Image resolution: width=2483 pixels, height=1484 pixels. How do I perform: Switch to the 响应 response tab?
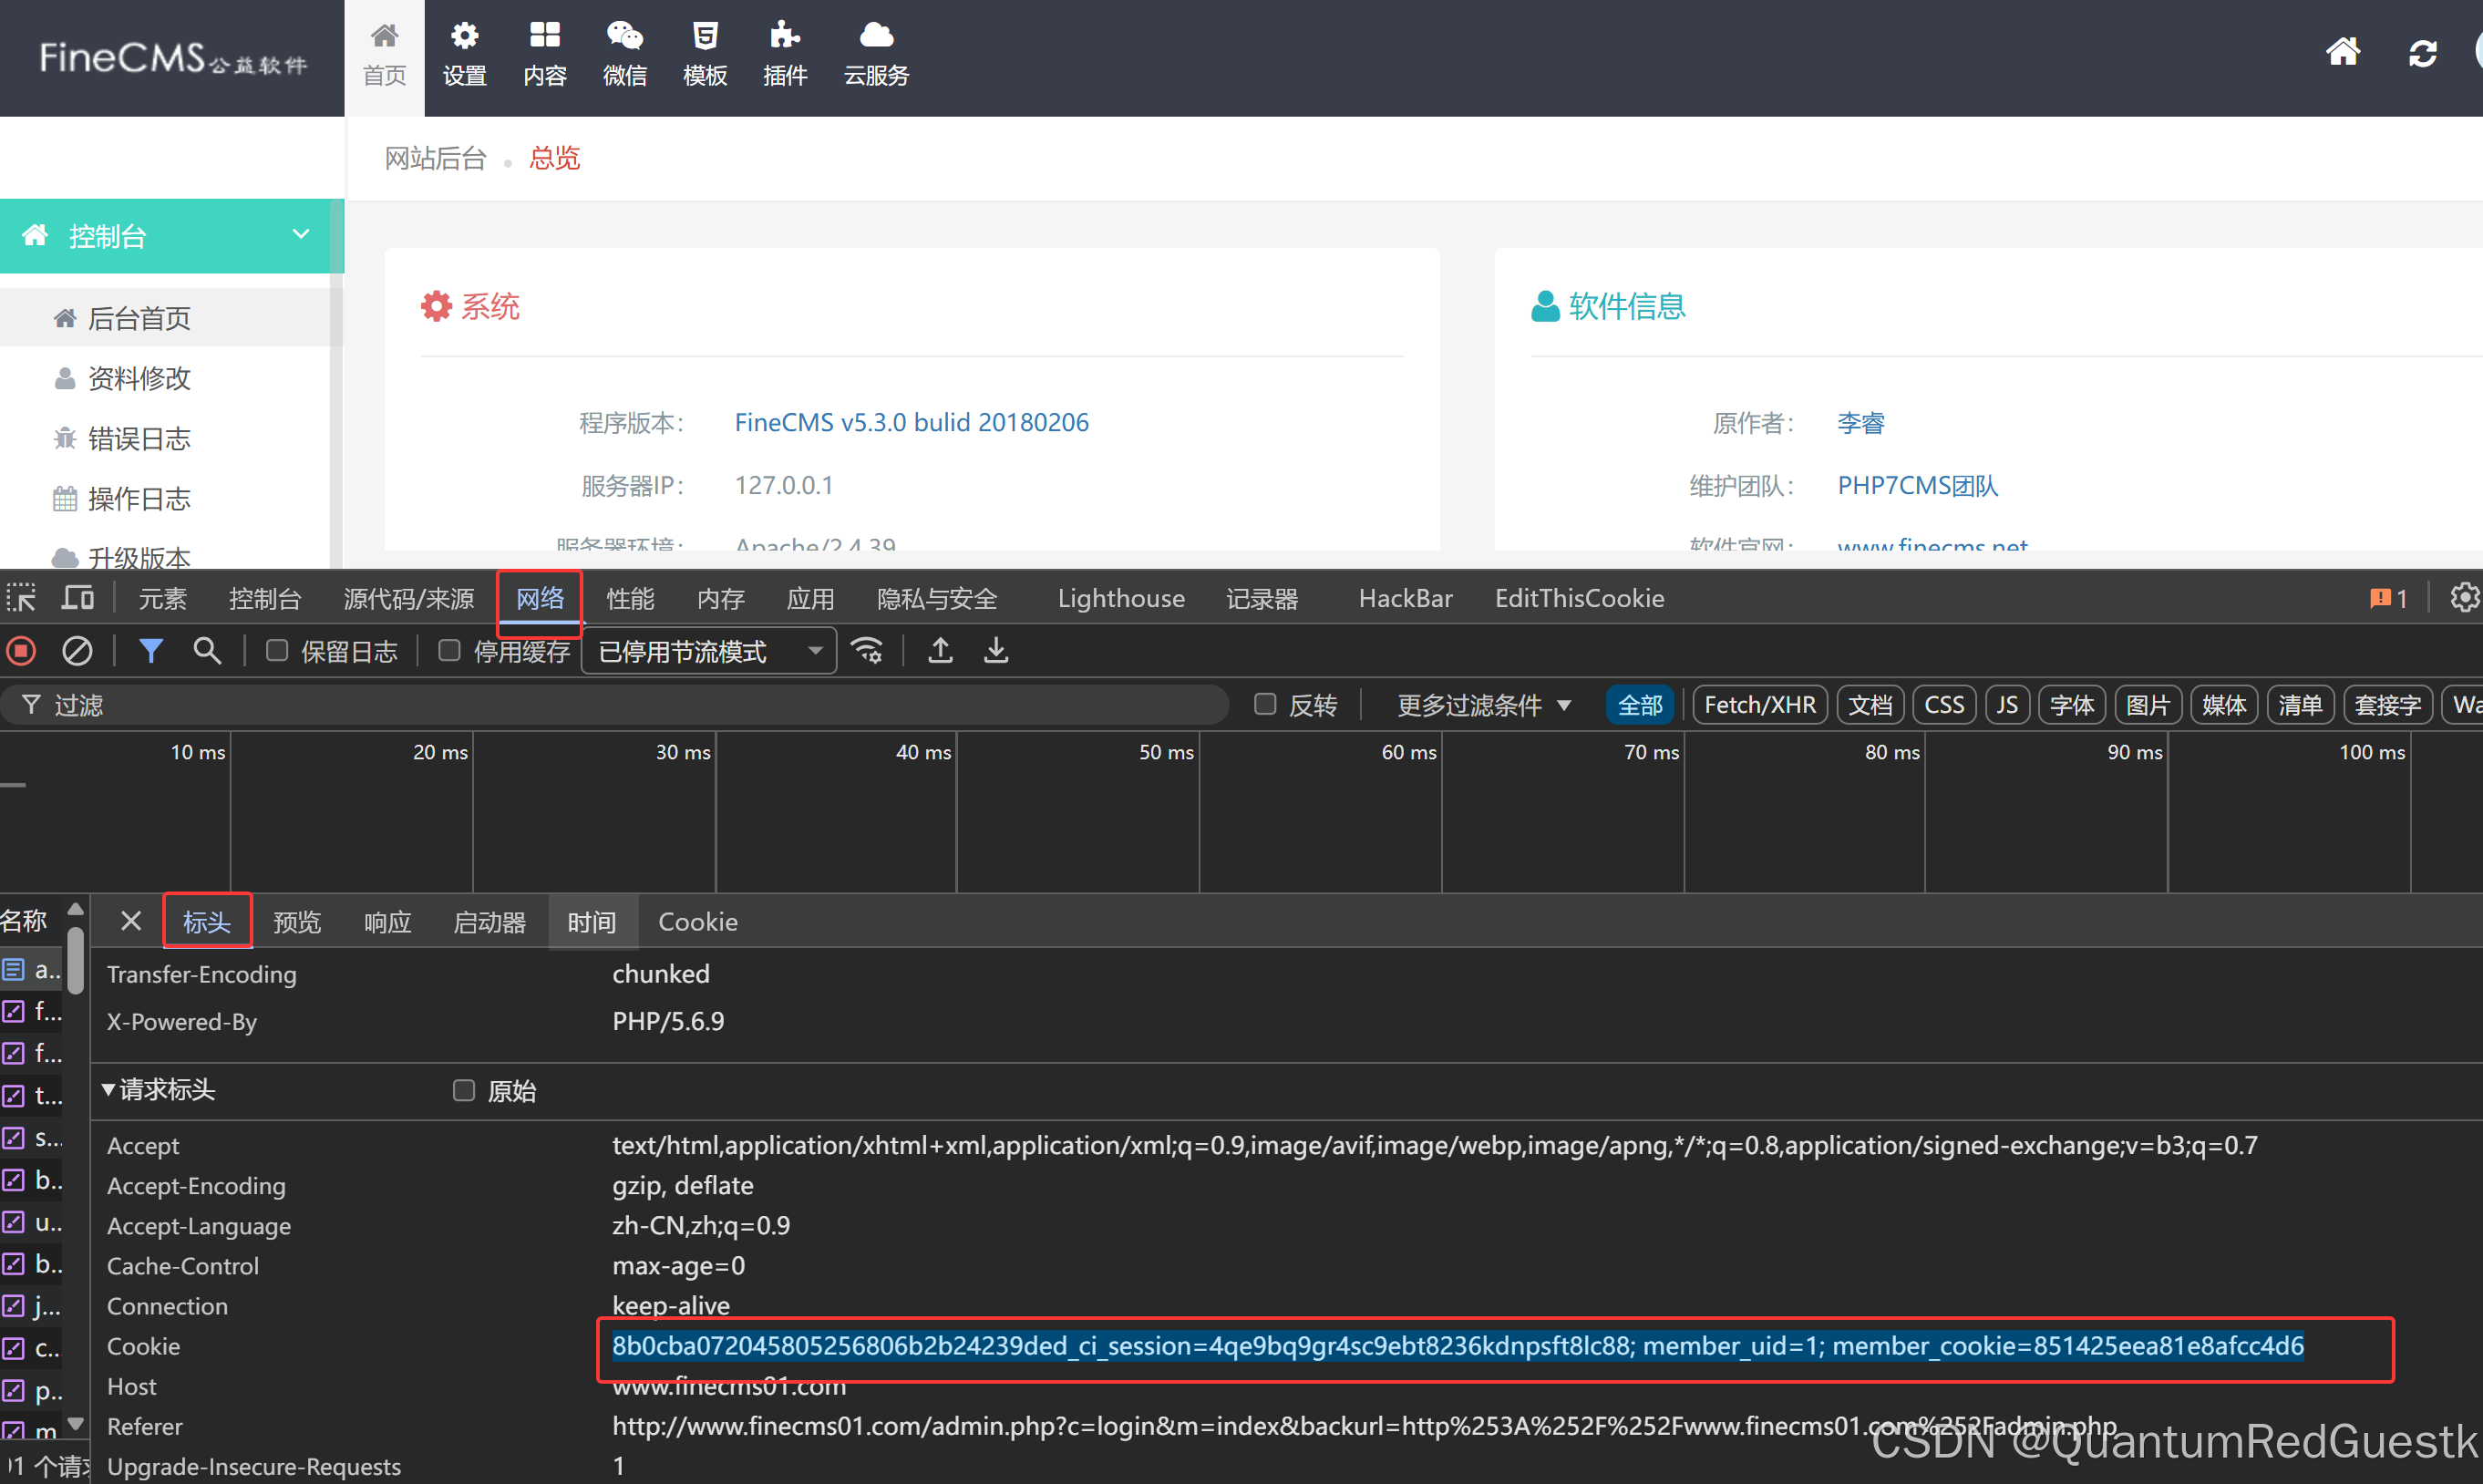click(x=387, y=922)
